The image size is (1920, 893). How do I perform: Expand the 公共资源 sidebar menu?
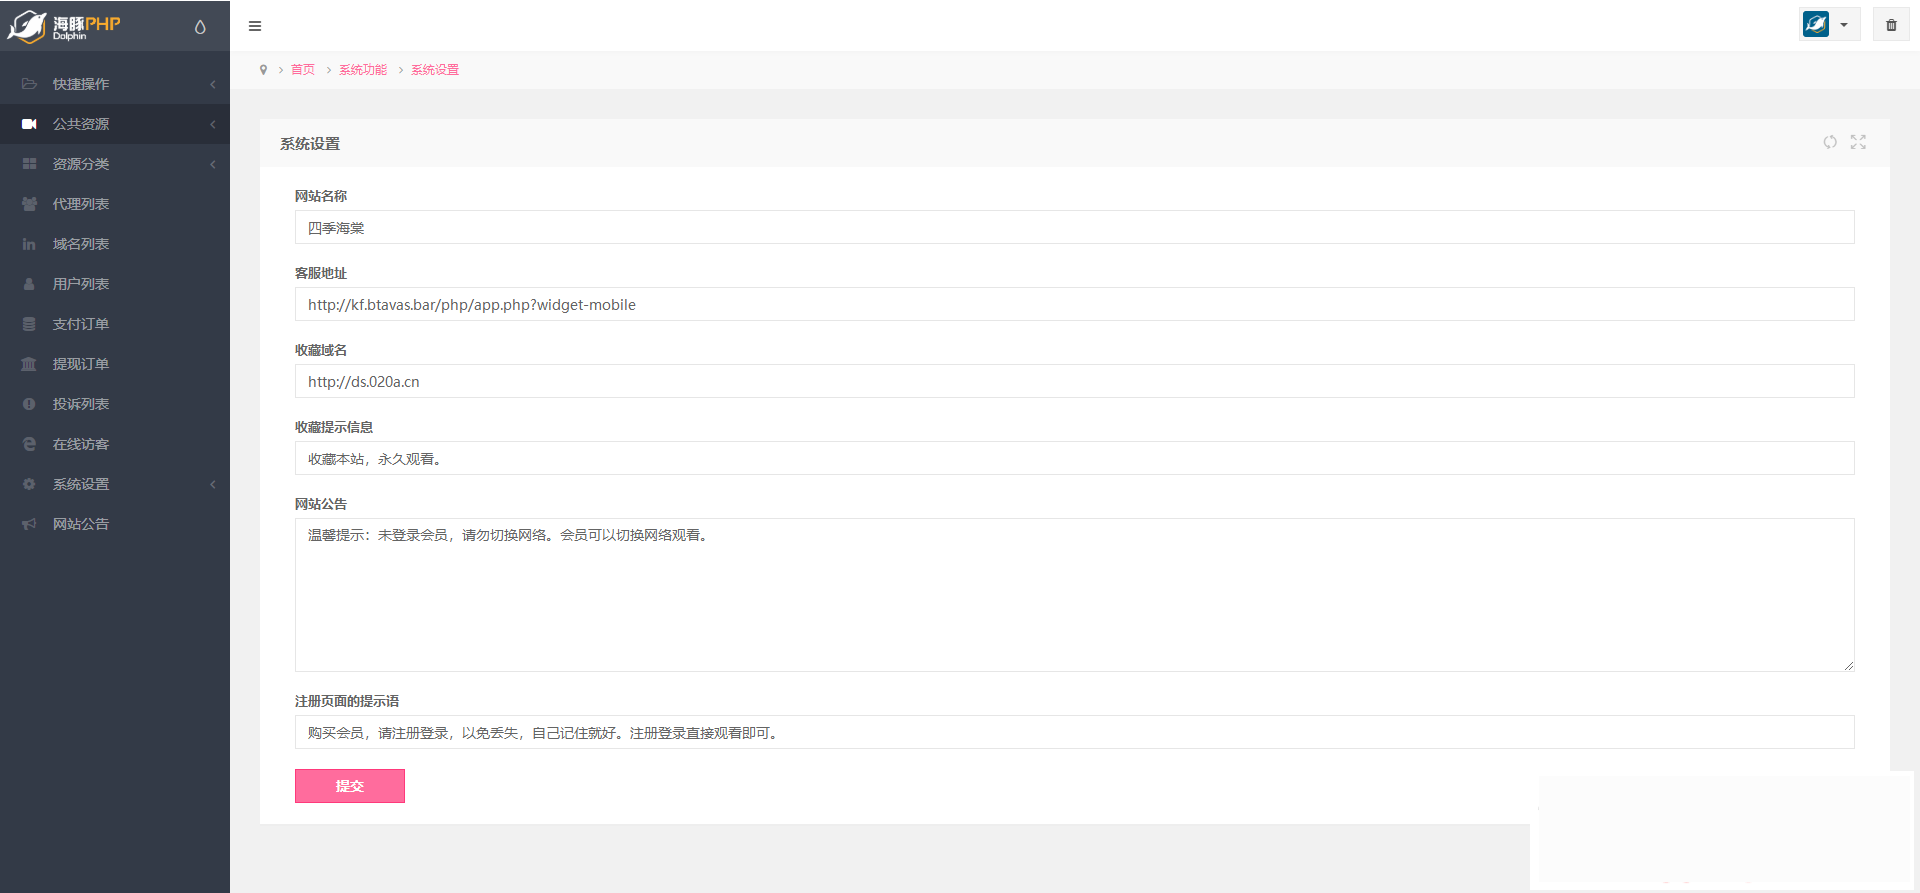pyautogui.click(x=115, y=124)
